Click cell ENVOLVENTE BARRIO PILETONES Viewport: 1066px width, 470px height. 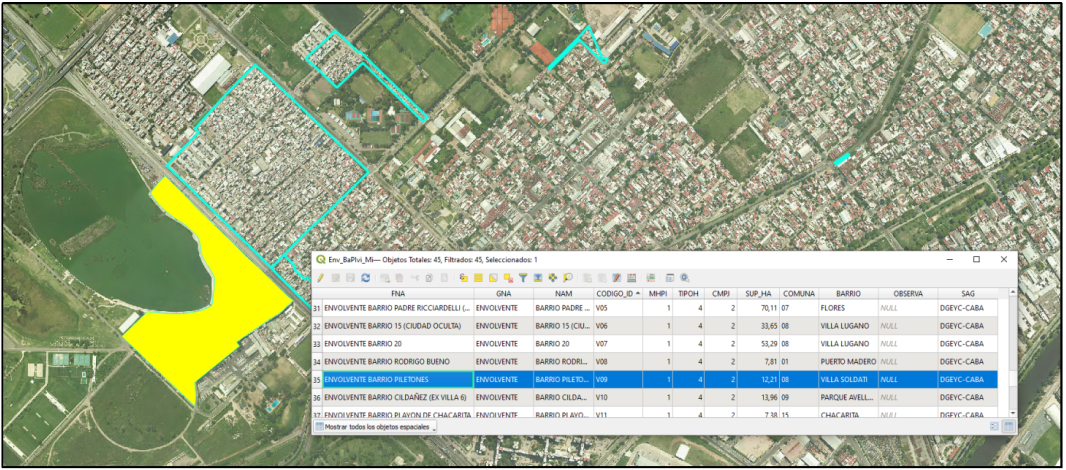click(398, 379)
